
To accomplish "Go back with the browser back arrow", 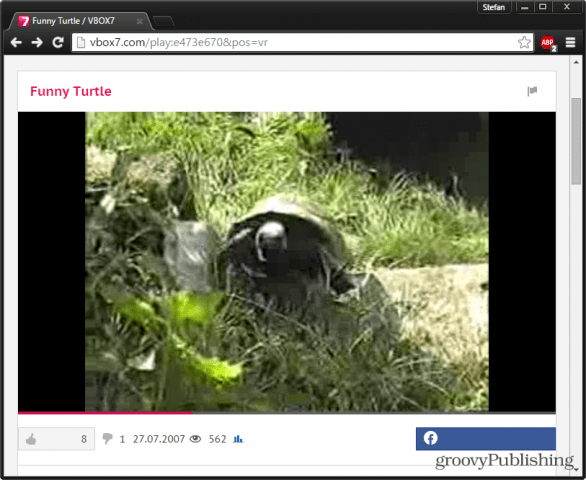I will click(x=16, y=43).
